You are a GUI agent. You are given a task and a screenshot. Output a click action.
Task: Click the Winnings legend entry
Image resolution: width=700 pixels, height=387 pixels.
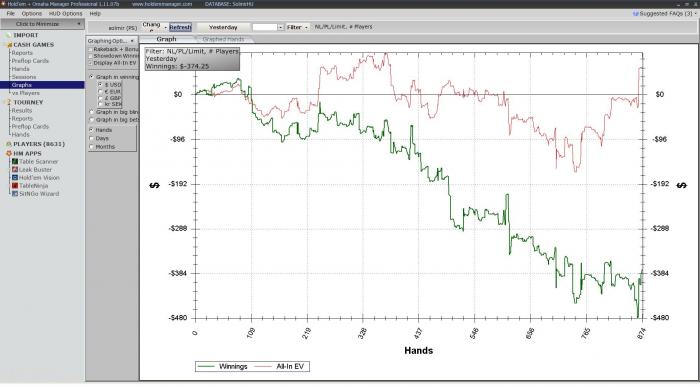[222, 366]
